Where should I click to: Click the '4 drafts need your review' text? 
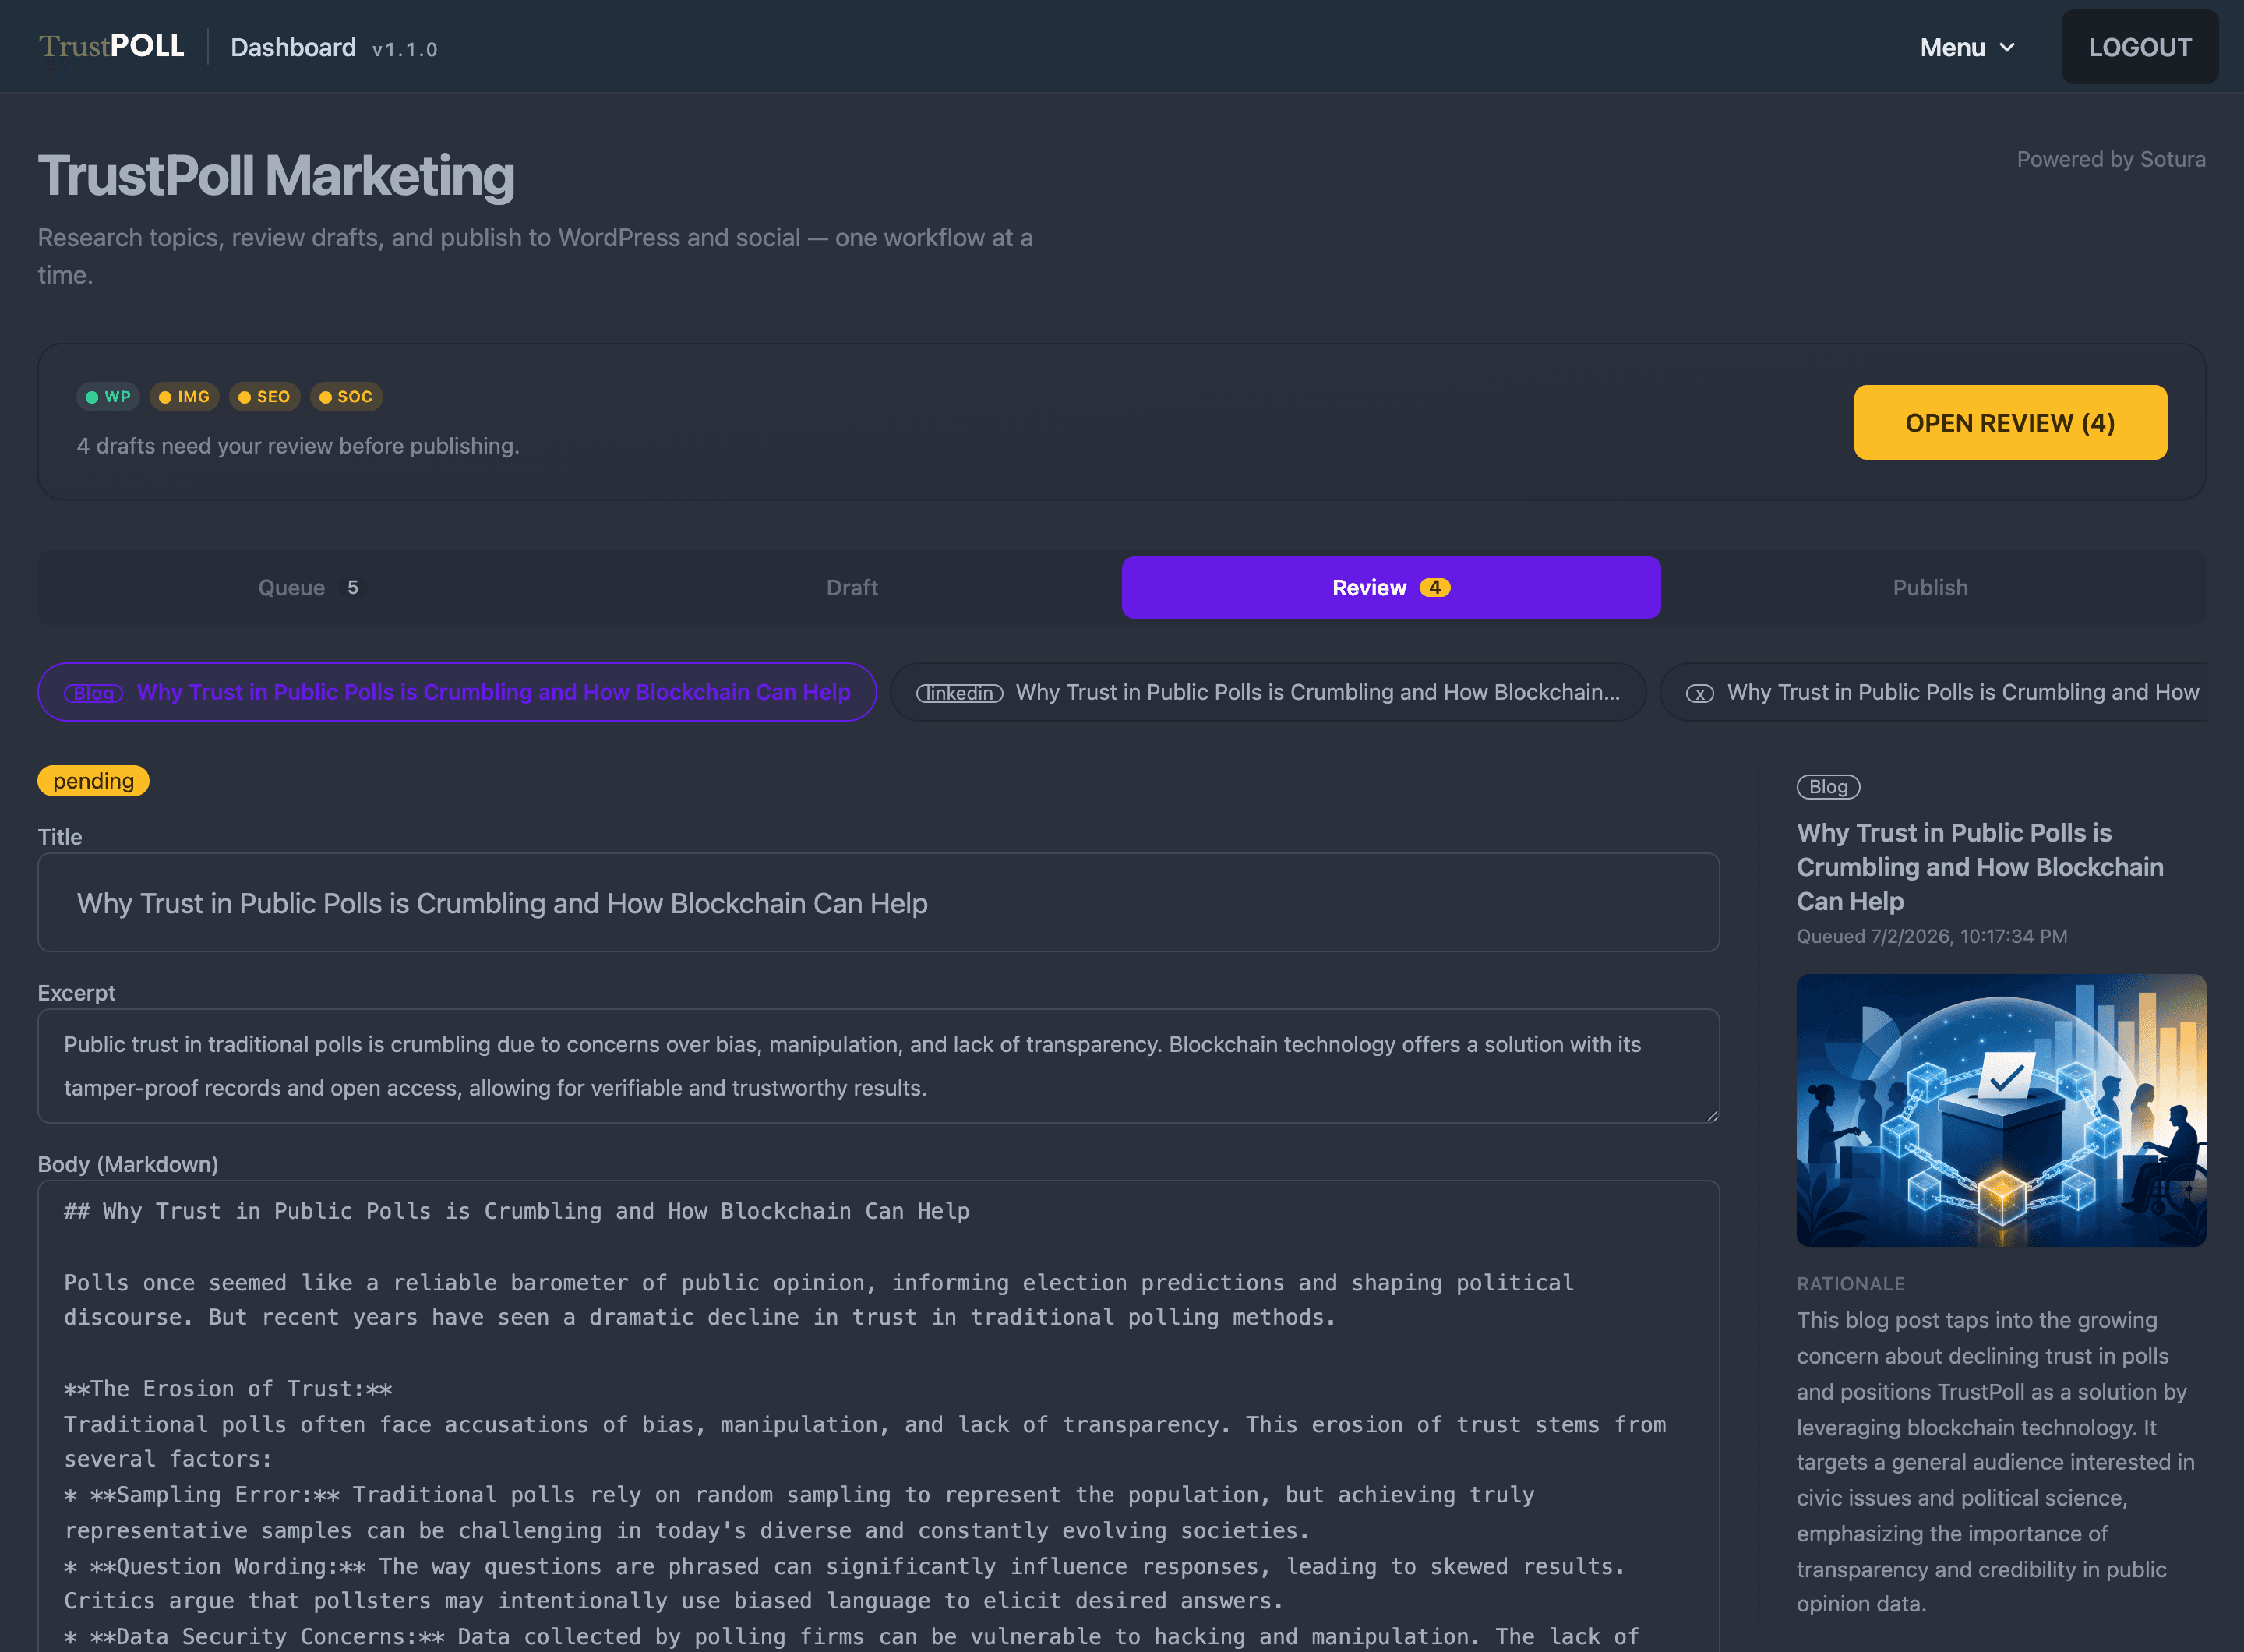click(x=298, y=446)
